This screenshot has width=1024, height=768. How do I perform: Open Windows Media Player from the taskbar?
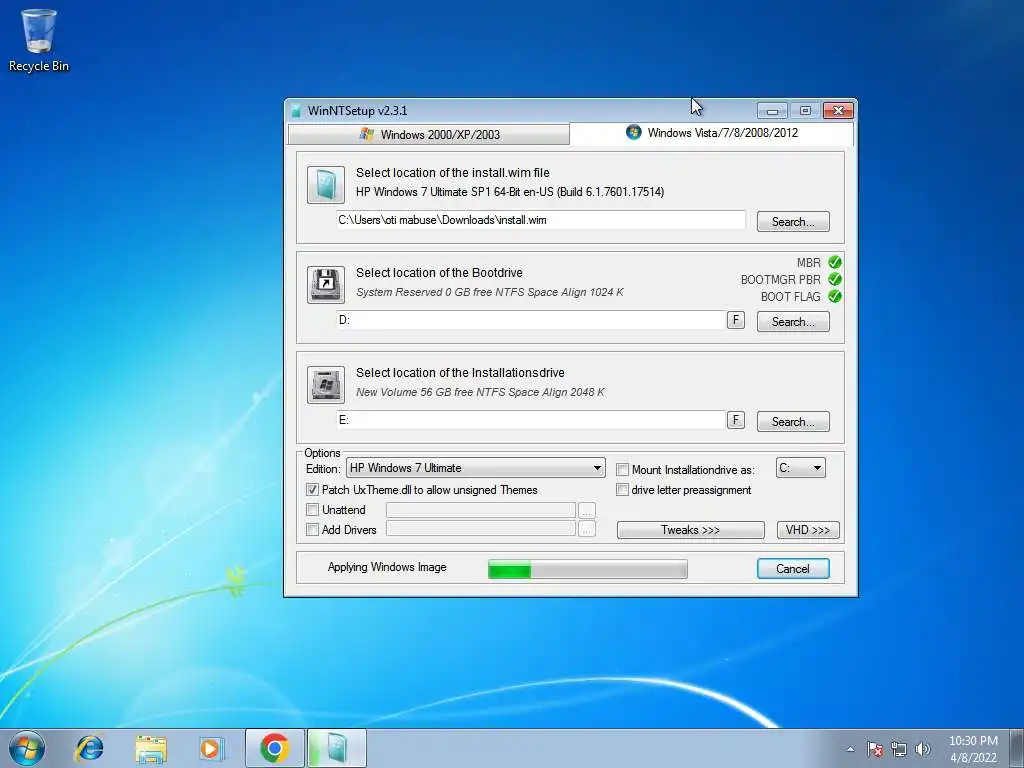(x=212, y=748)
